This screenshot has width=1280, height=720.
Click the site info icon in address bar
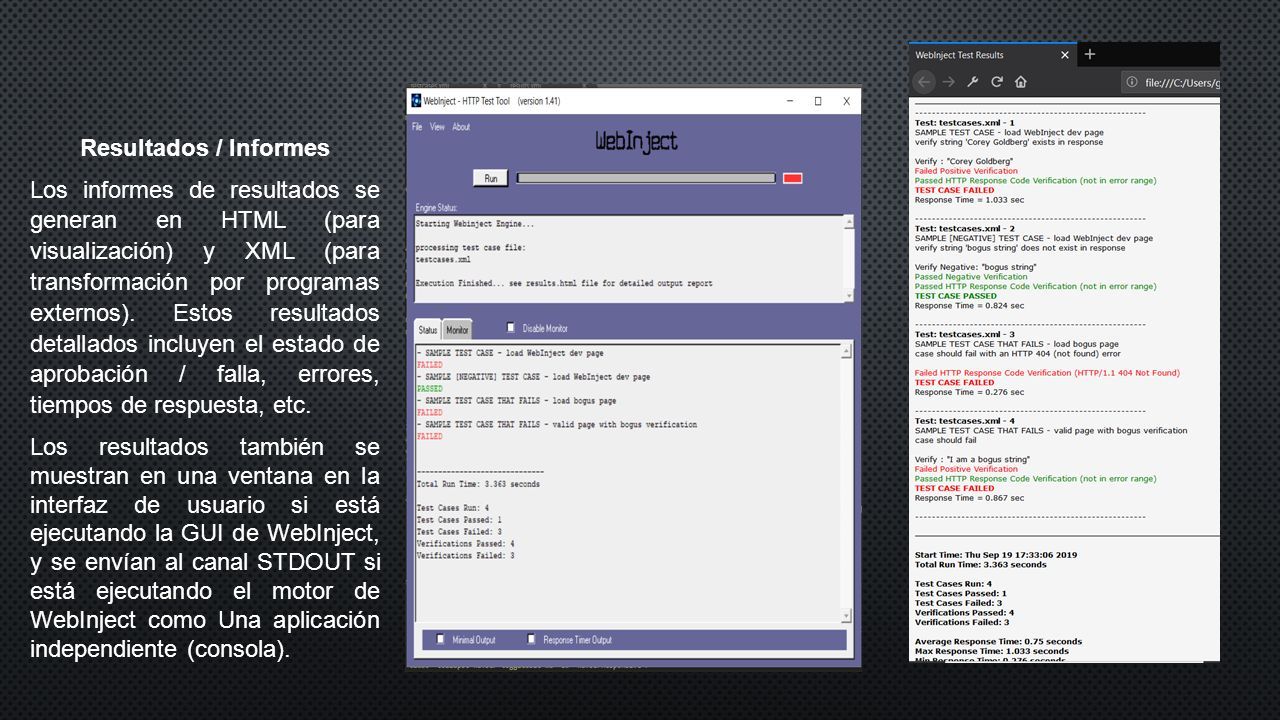point(1133,83)
